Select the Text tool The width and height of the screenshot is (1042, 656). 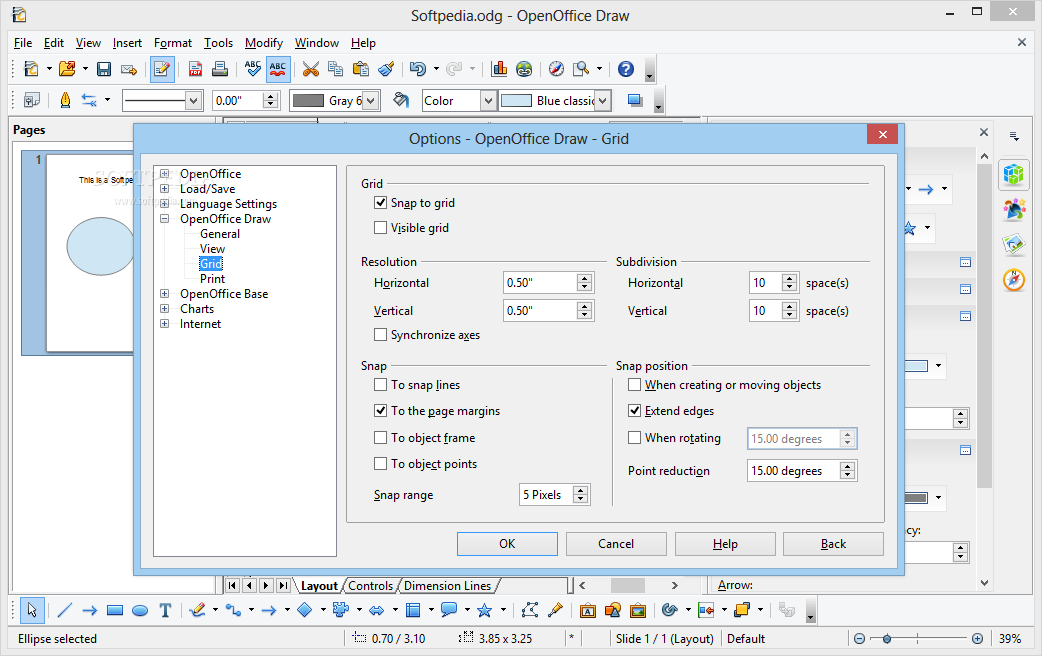coord(165,610)
